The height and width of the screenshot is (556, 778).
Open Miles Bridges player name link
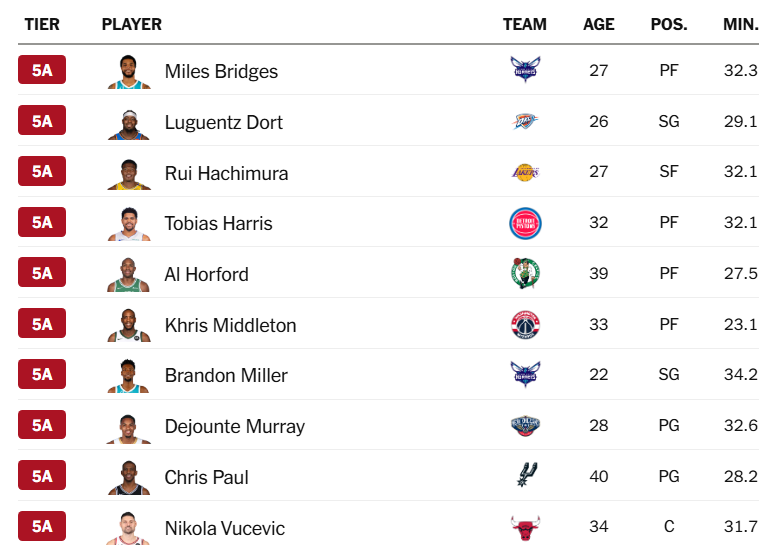click(221, 71)
